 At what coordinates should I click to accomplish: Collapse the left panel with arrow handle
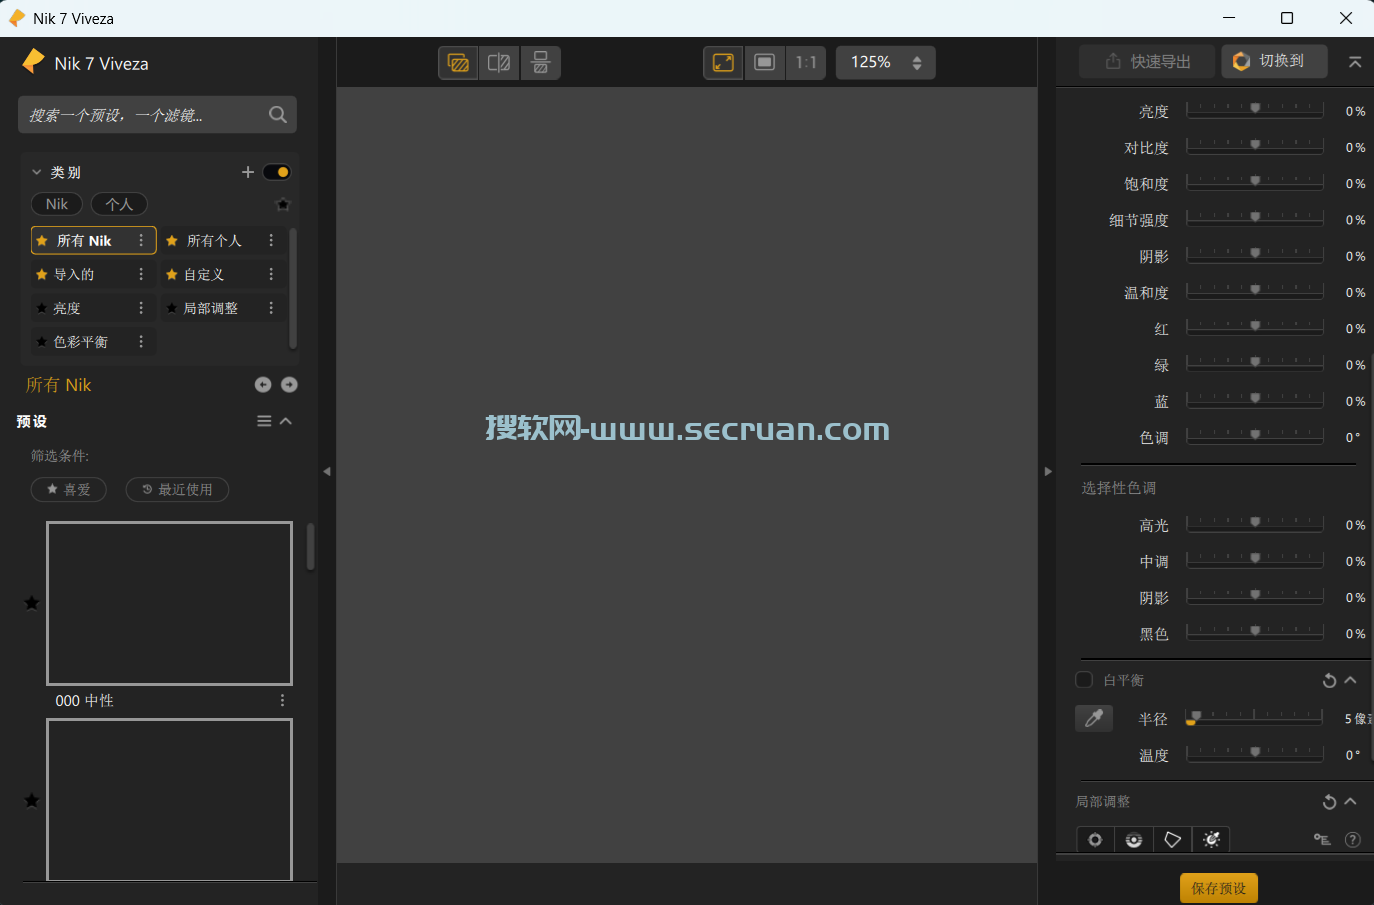click(327, 471)
